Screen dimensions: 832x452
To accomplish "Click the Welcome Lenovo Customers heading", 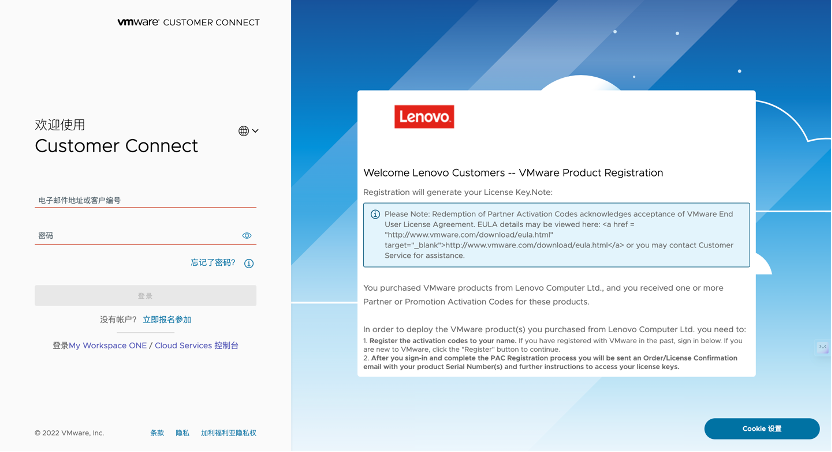I will pyautogui.click(x=513, y=172).
